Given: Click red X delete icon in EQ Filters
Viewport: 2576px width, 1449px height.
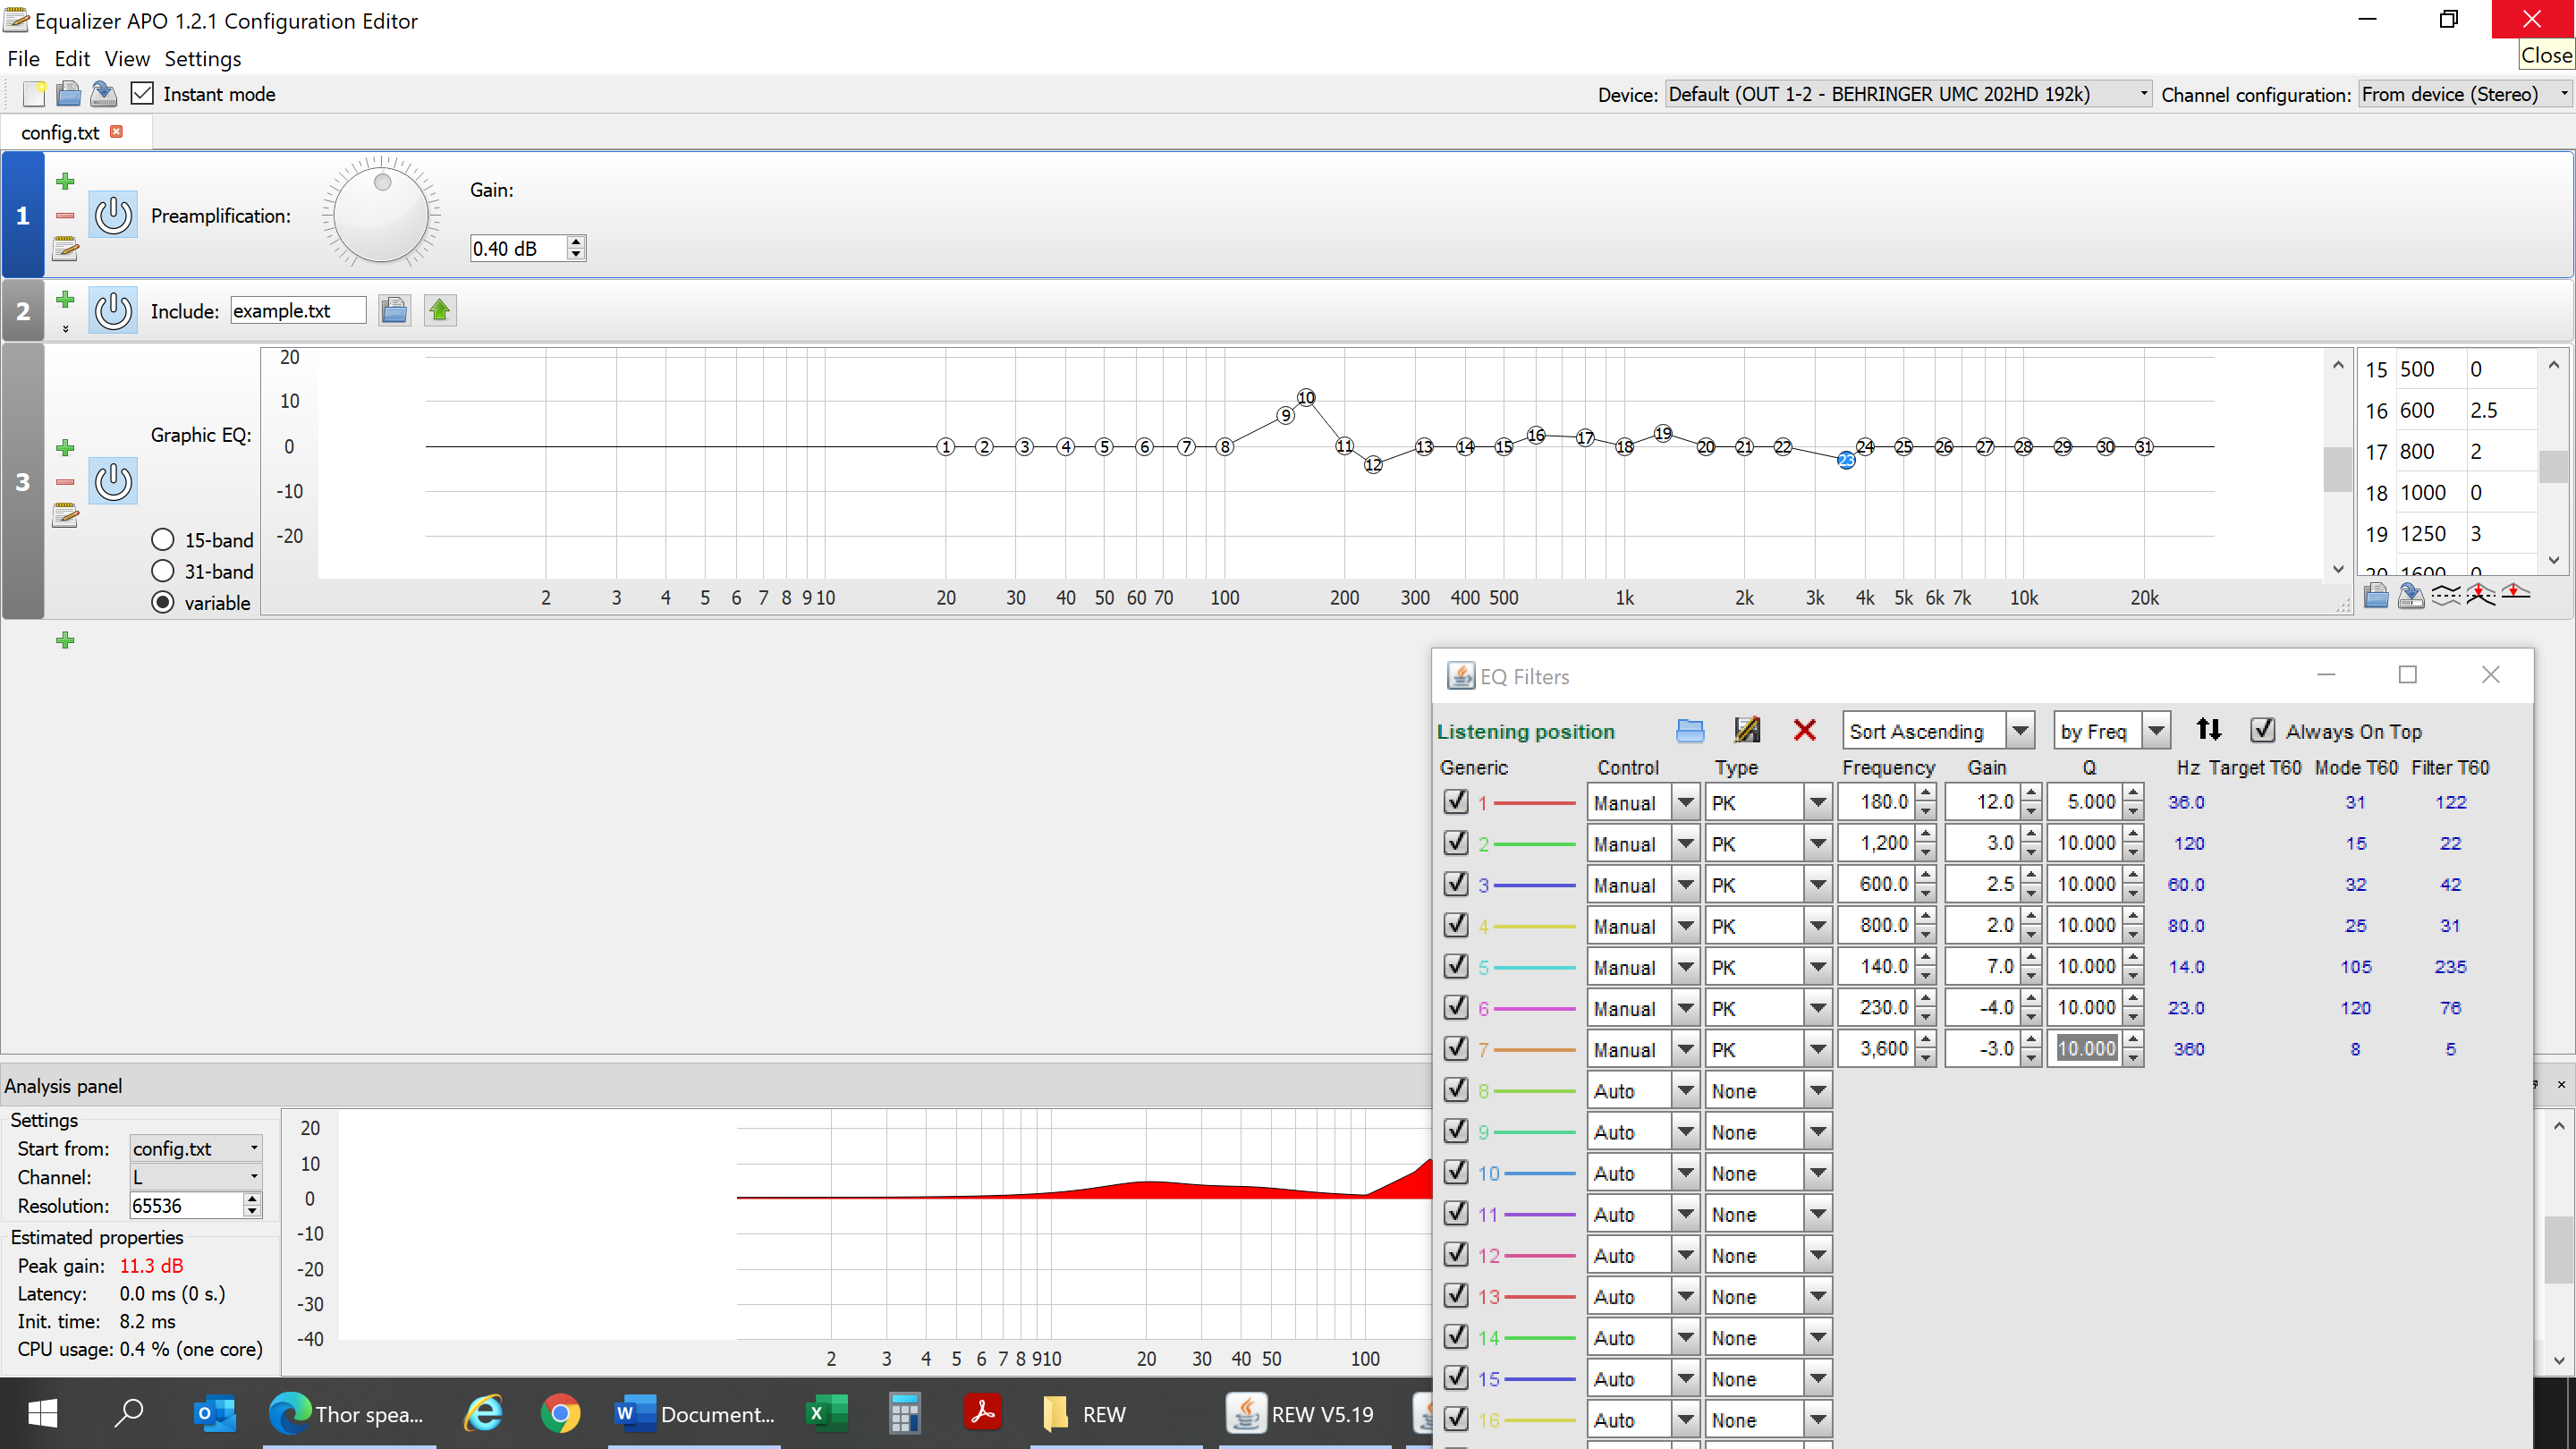Looking at the screenshot, I should coord(1805,731).
